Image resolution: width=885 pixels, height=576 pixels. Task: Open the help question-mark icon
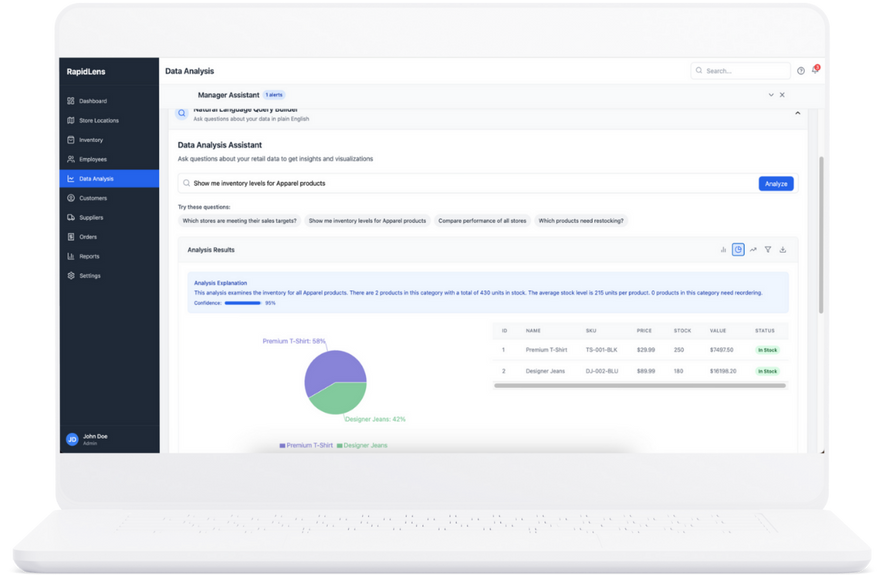point(800,71)
